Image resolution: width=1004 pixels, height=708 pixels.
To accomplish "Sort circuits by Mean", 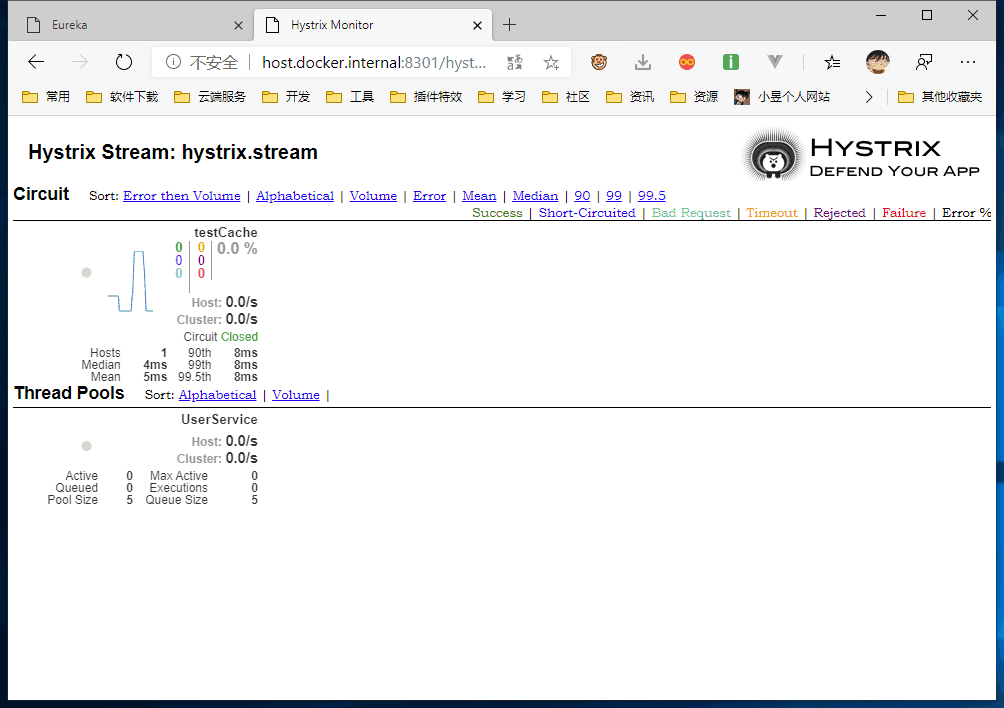I will (x=479, y=196).
